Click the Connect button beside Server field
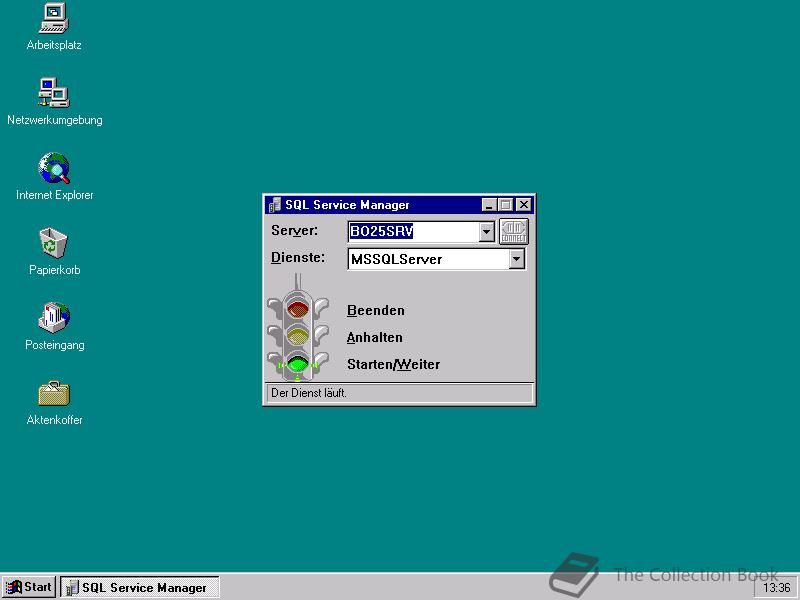 (513, 232)
